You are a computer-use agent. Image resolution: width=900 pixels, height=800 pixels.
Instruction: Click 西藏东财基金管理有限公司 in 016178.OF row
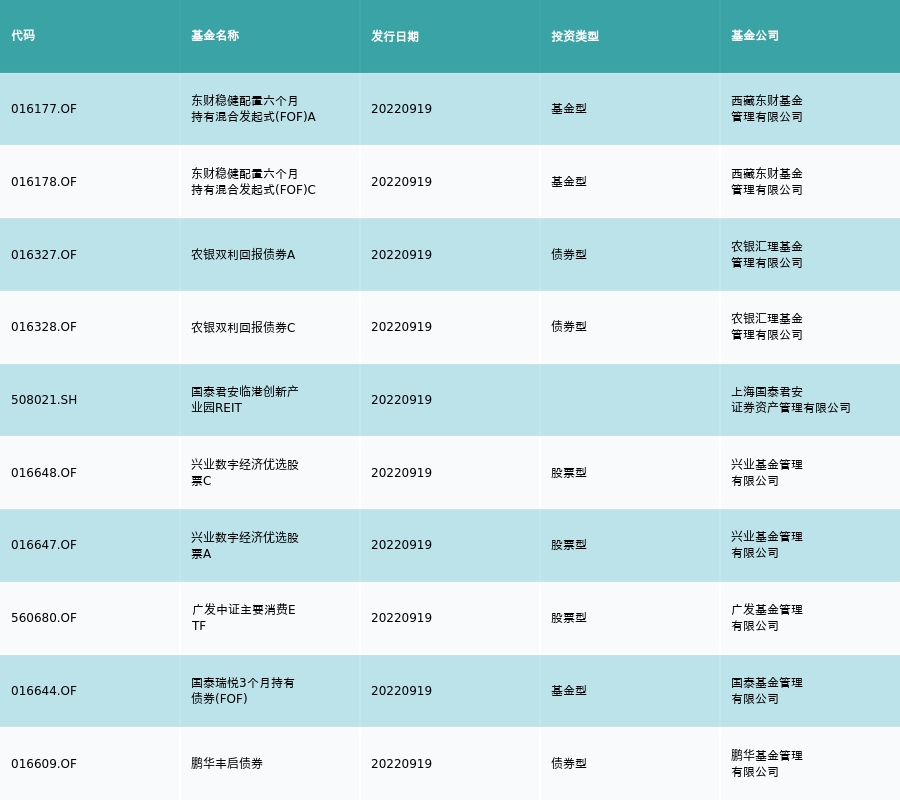click(767, 181)
